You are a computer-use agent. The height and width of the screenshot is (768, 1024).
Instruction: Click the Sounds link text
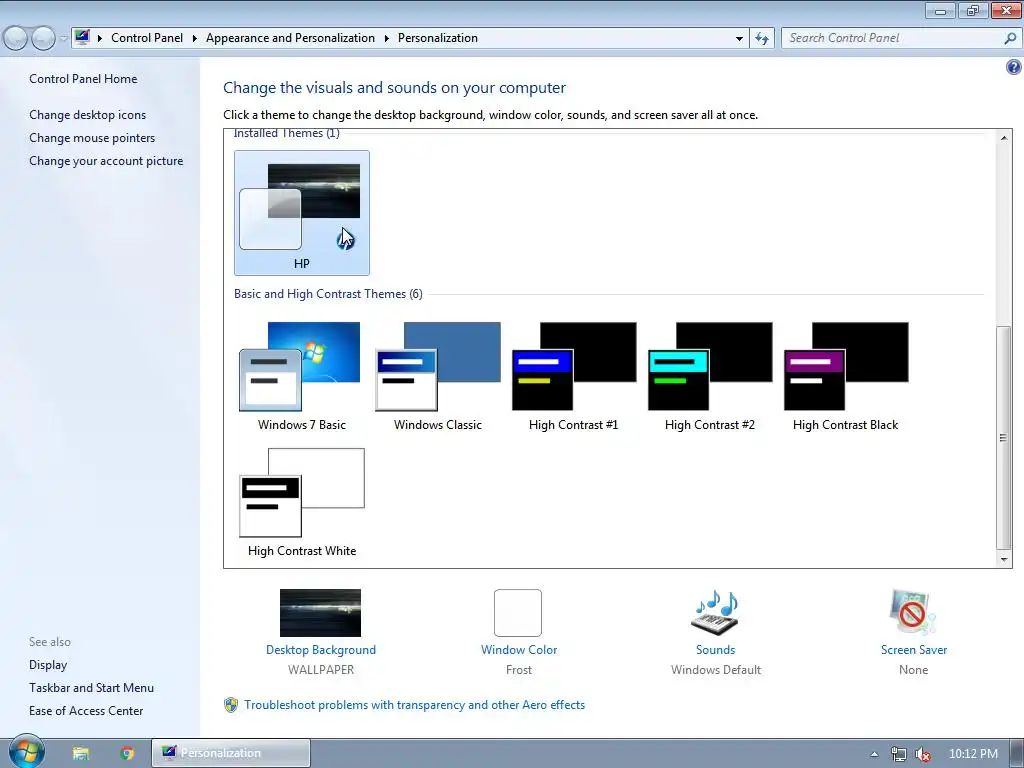pos(716,650)
